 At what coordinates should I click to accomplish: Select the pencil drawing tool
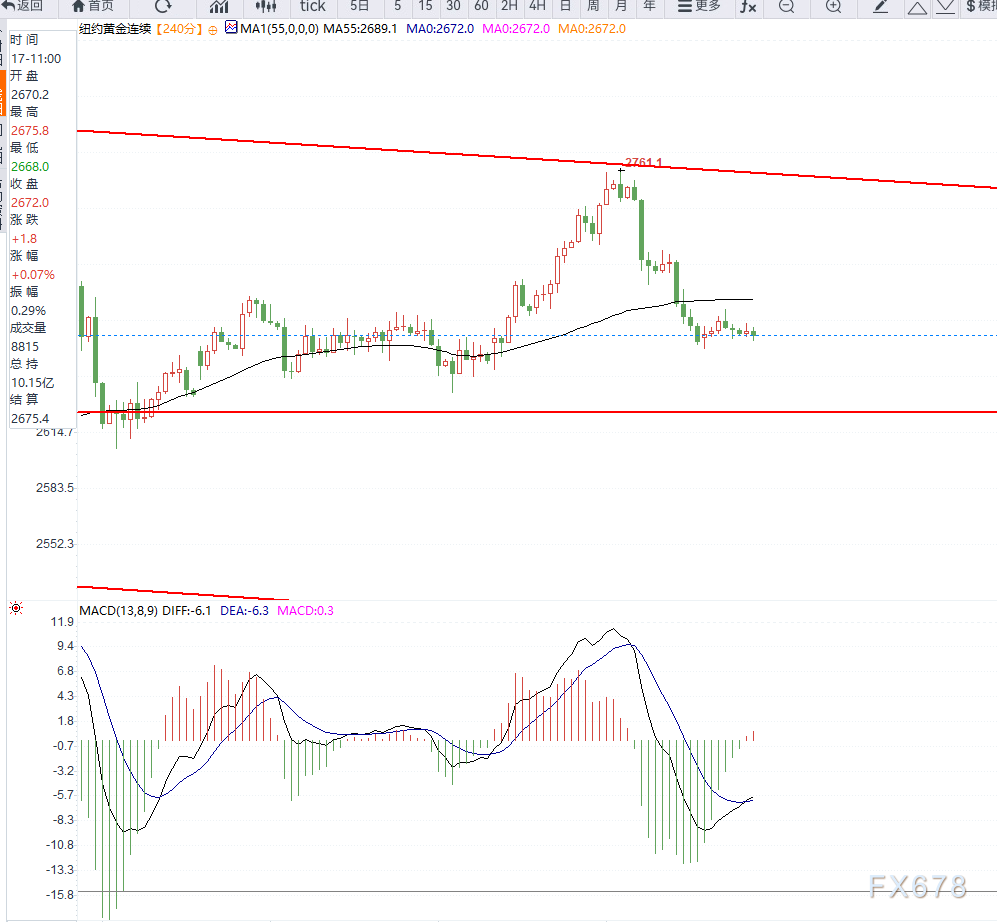(881, 7)
